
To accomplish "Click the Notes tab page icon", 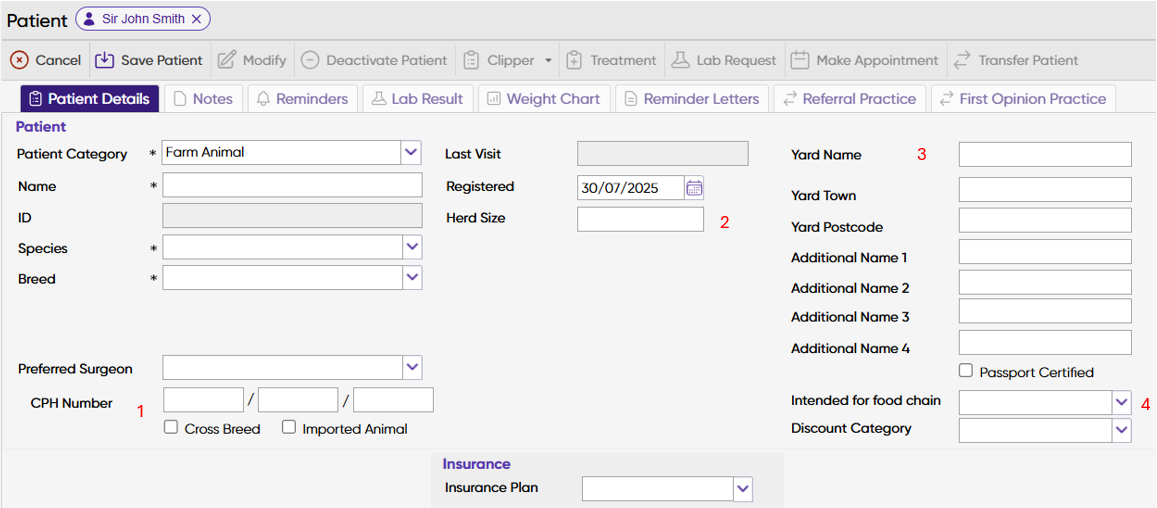I will (180, 99).
